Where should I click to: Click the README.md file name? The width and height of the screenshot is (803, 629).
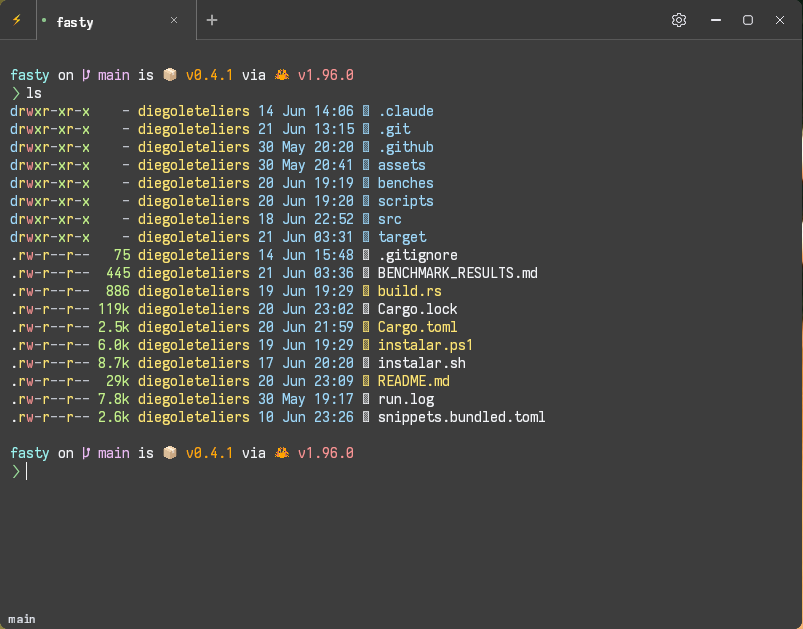point(414,381)
